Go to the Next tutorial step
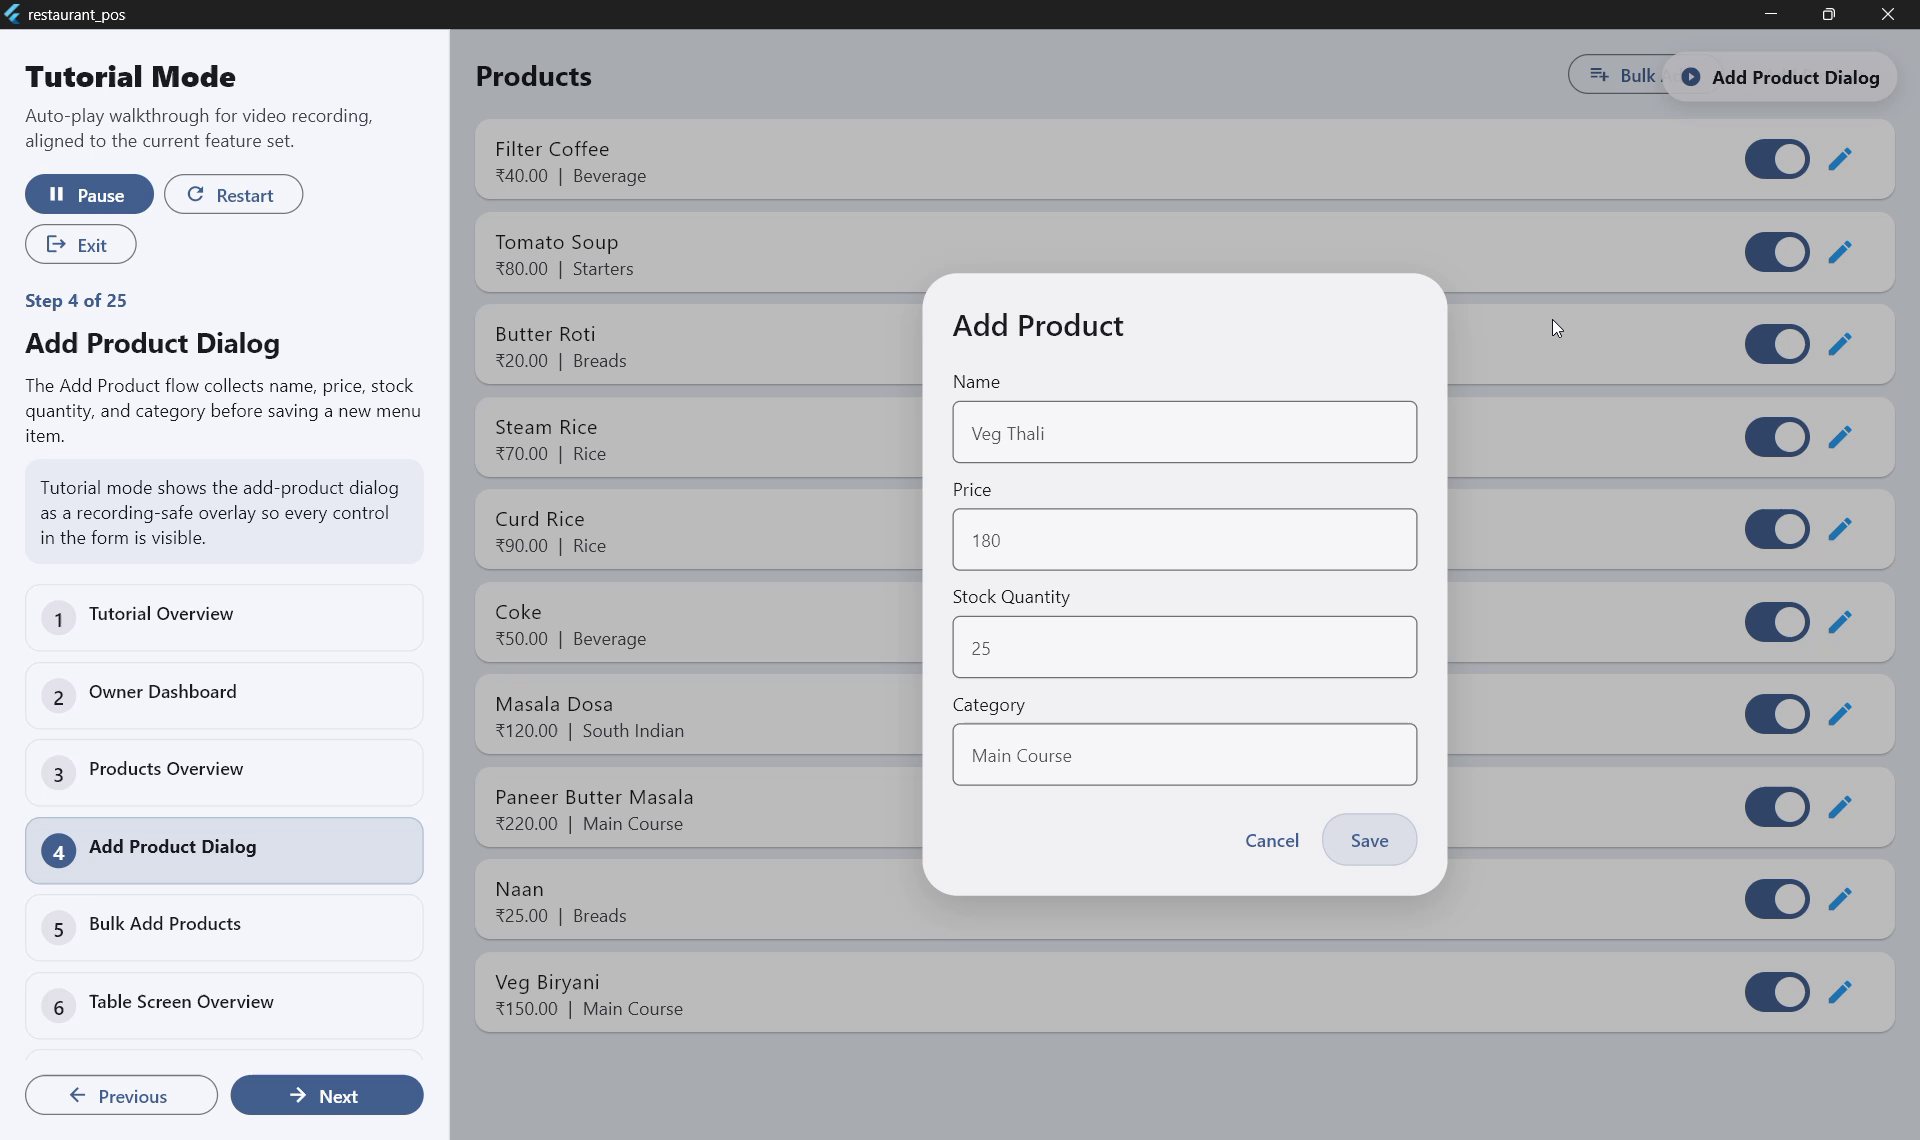This screenshot has height=1140, width=1920. pos(326,1095)
